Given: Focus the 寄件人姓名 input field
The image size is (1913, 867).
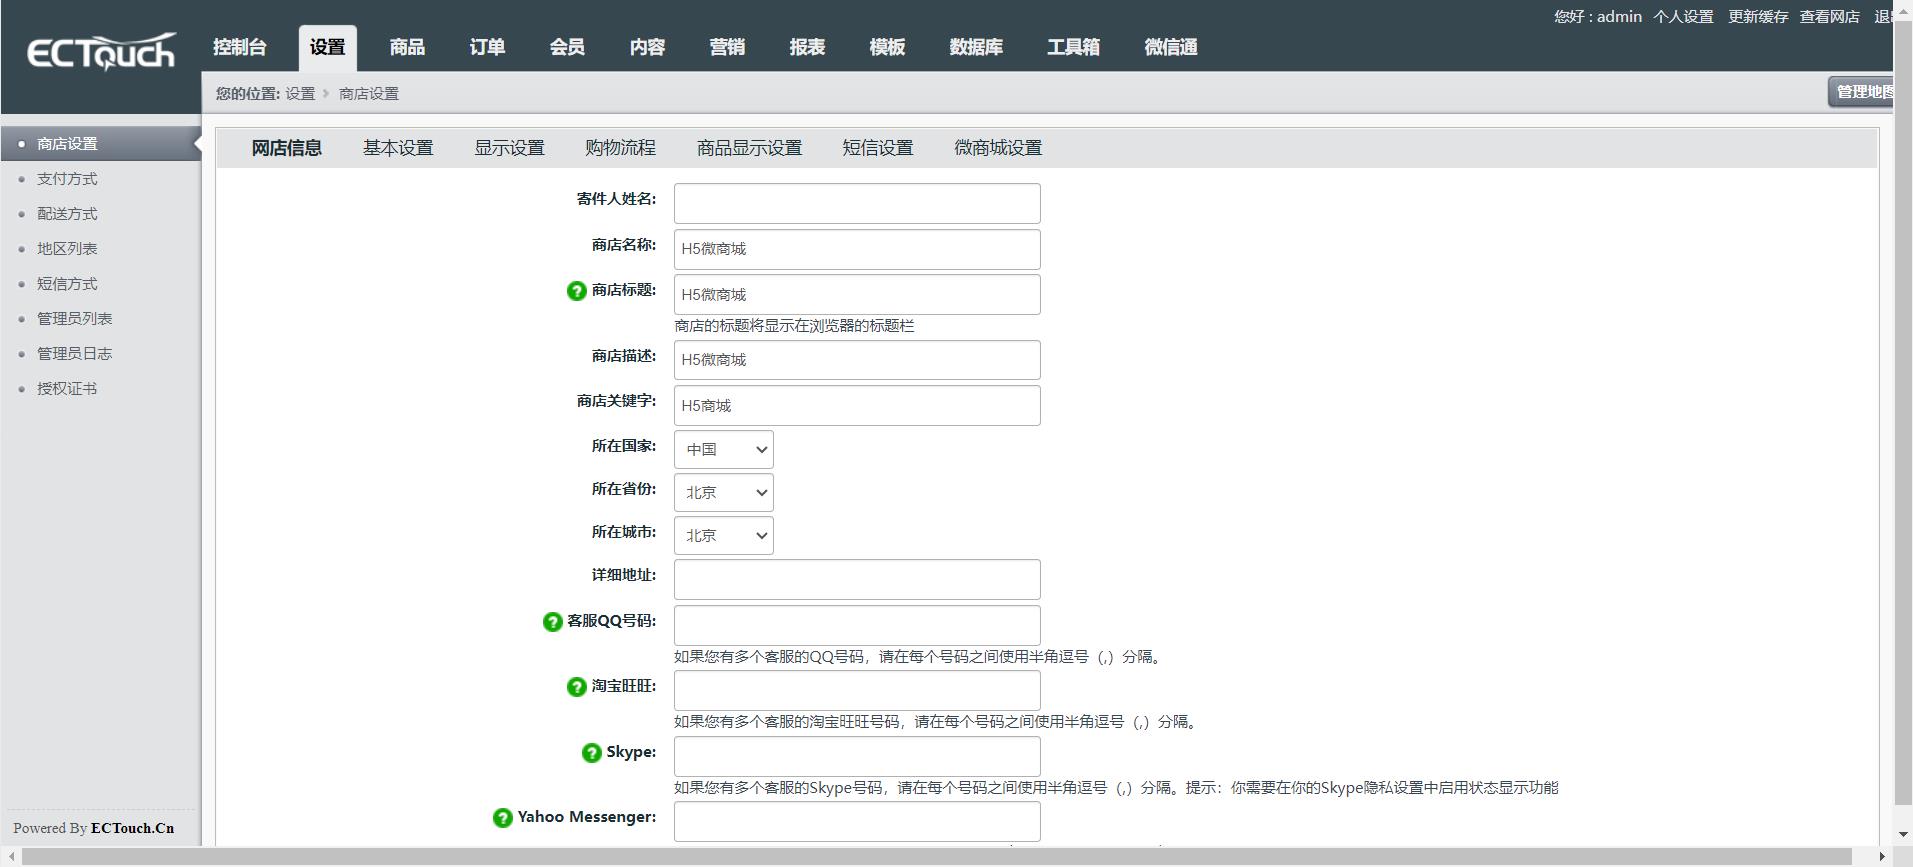Looking at the screenshot, I should pos(857,203).
